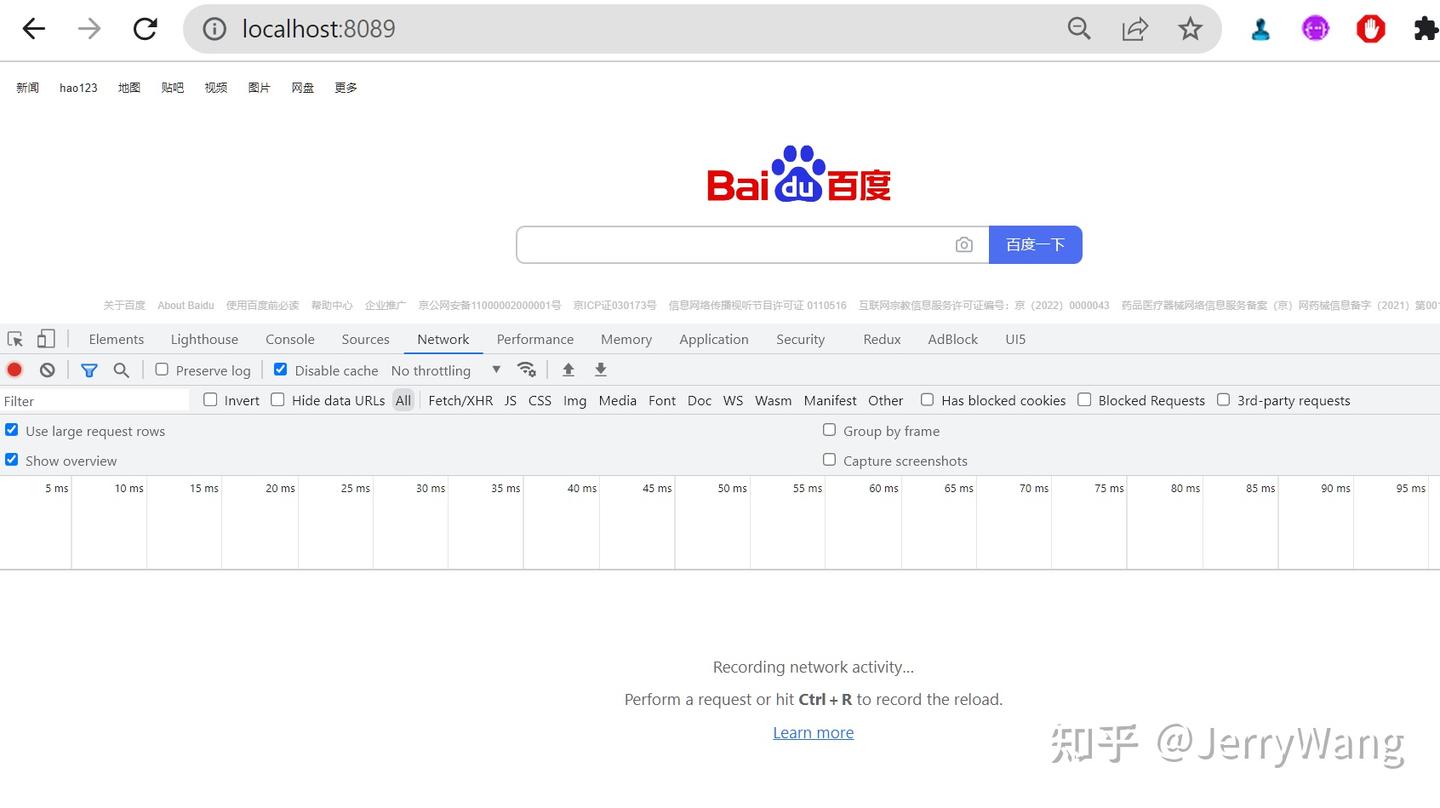1440x808 pixels.
Task: Toggle the device toolbar icon in DevTools
Action: [x=46, y=339]
